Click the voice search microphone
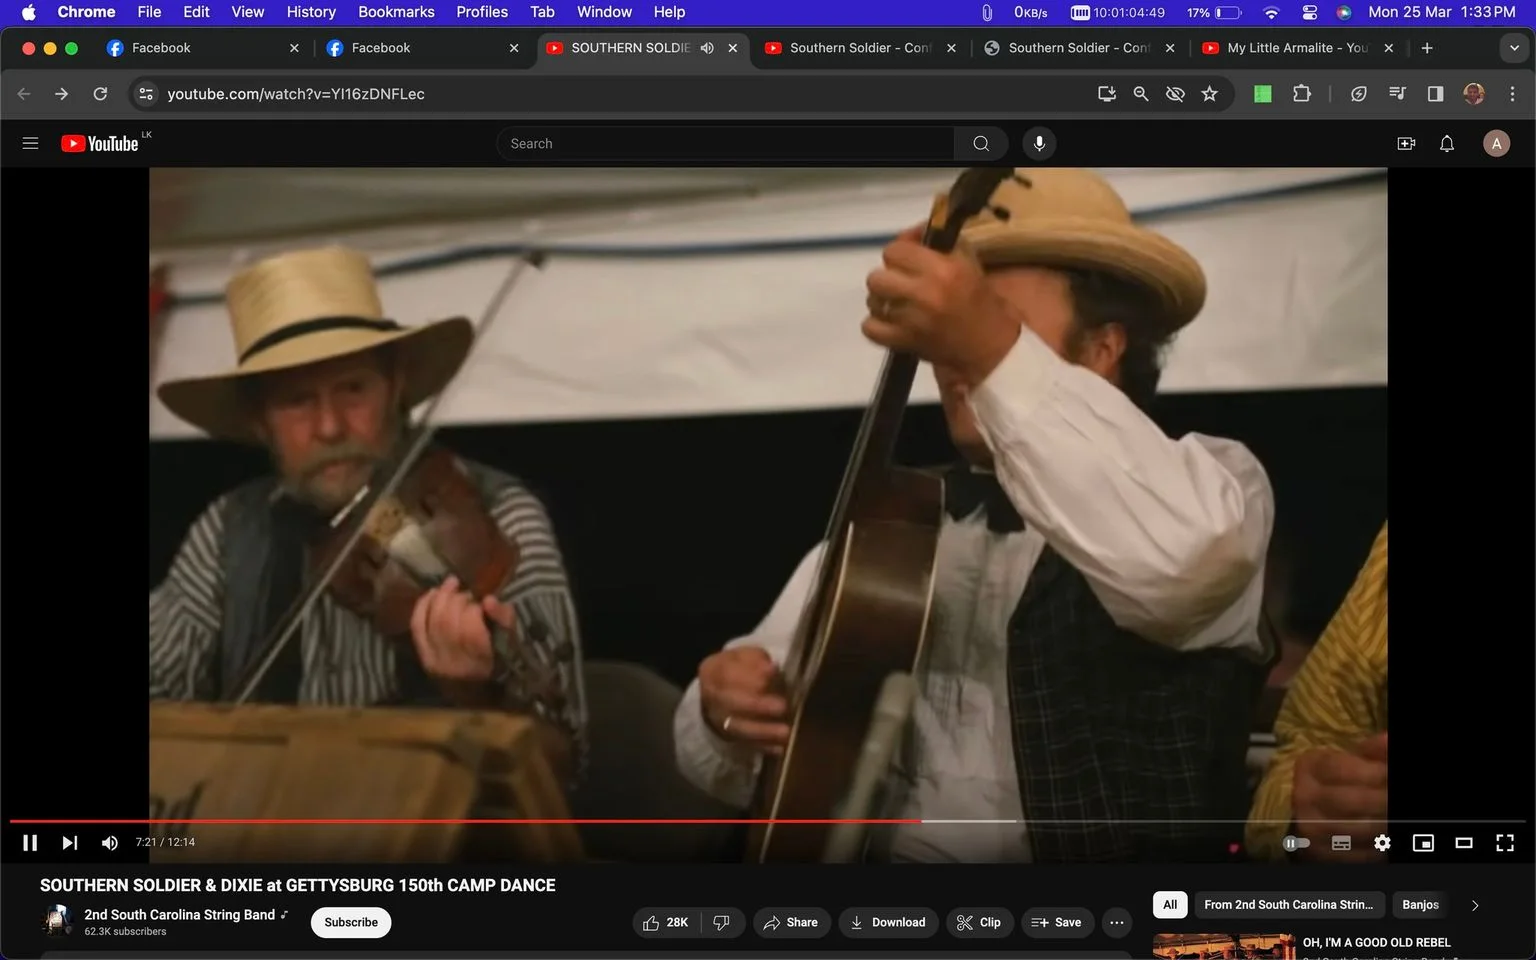The width and height of the screenshot is (1536, 960). (x=1039, y=144)
